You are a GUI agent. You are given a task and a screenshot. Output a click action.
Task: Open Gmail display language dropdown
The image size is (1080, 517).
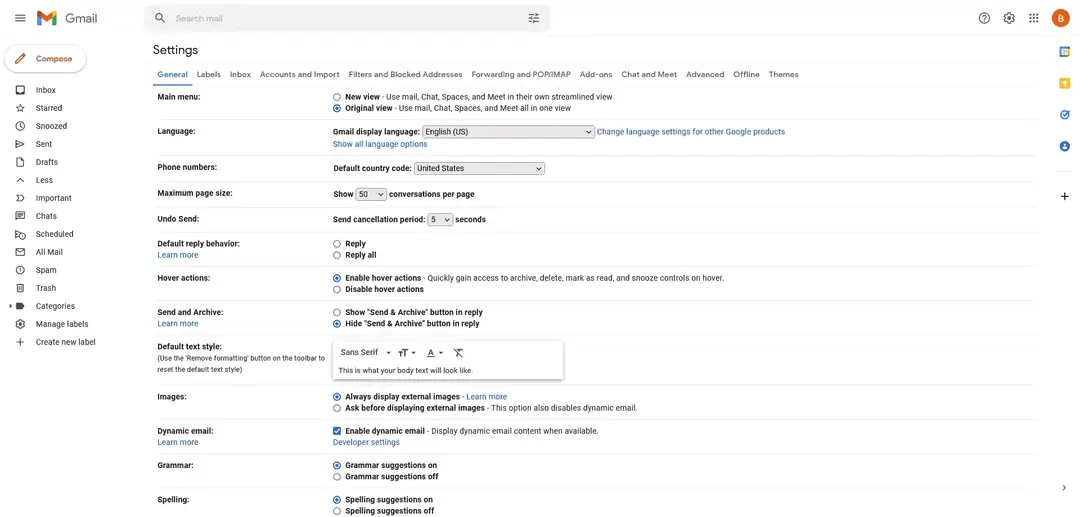508,131
